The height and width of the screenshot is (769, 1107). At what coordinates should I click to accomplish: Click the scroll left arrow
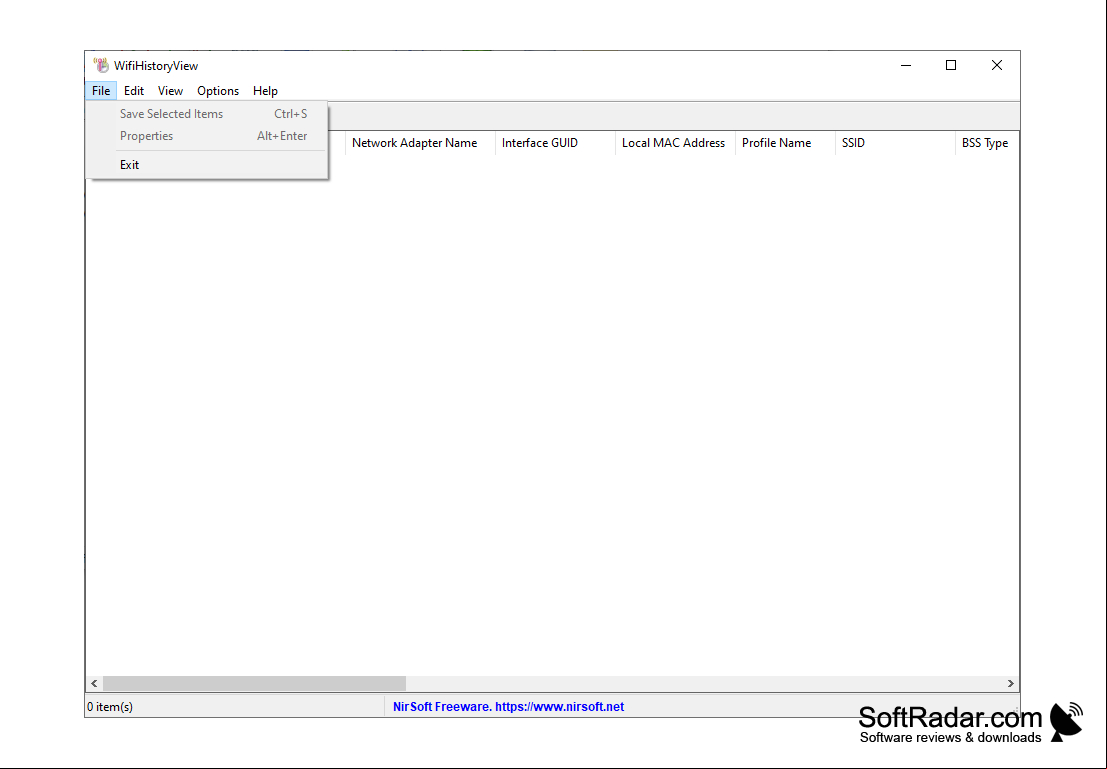(94, 684)
